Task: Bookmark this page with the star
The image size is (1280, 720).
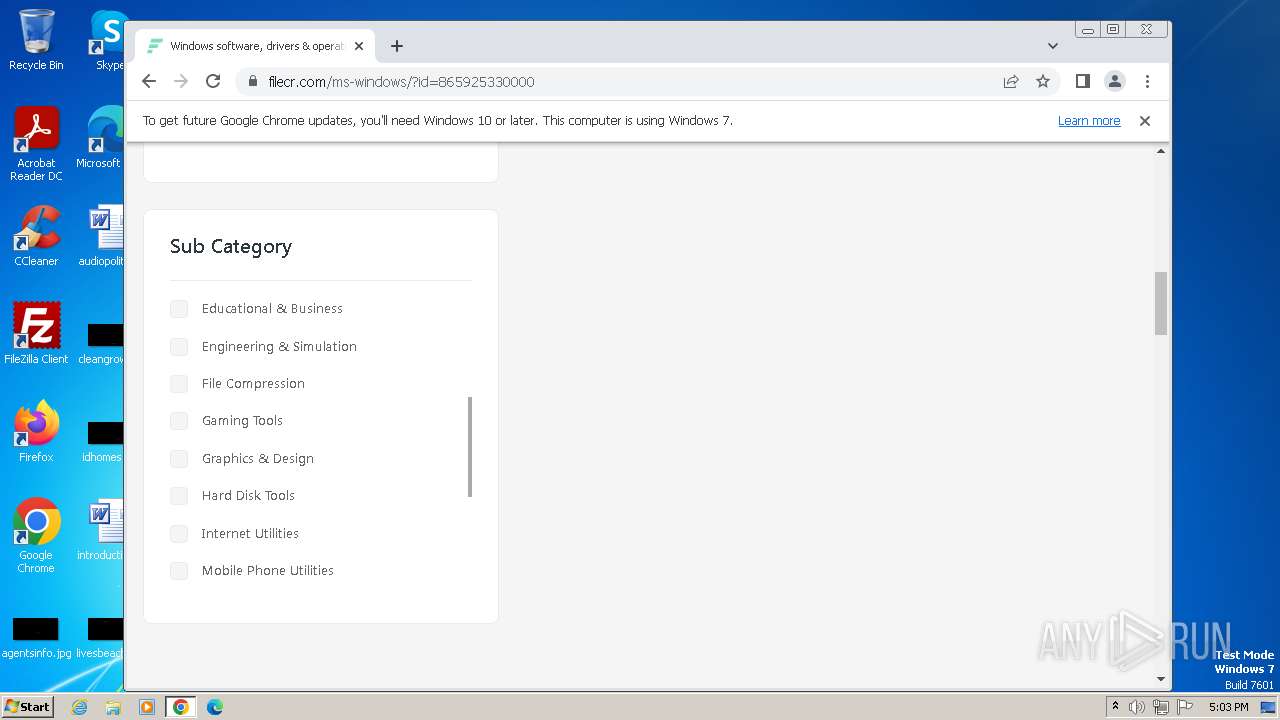Action: (1043, 81)
